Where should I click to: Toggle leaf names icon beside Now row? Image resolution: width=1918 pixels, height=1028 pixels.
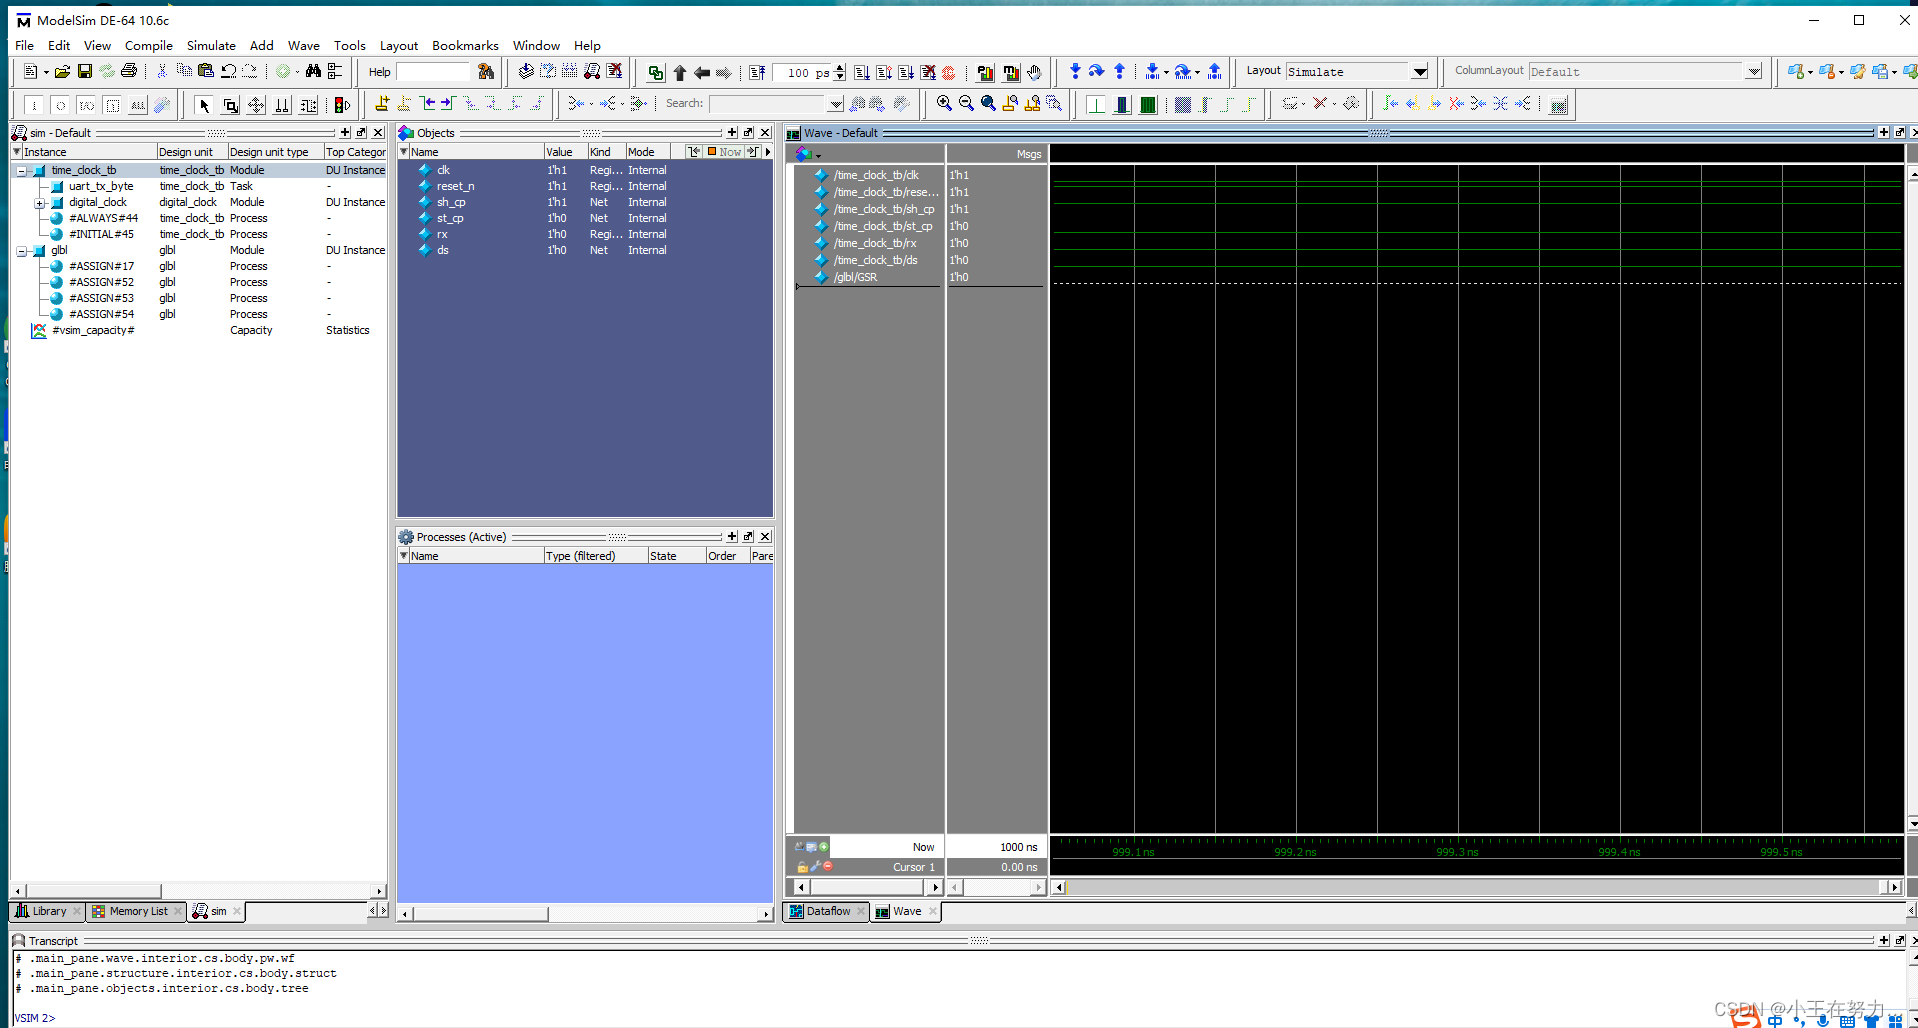pos(799,847)
